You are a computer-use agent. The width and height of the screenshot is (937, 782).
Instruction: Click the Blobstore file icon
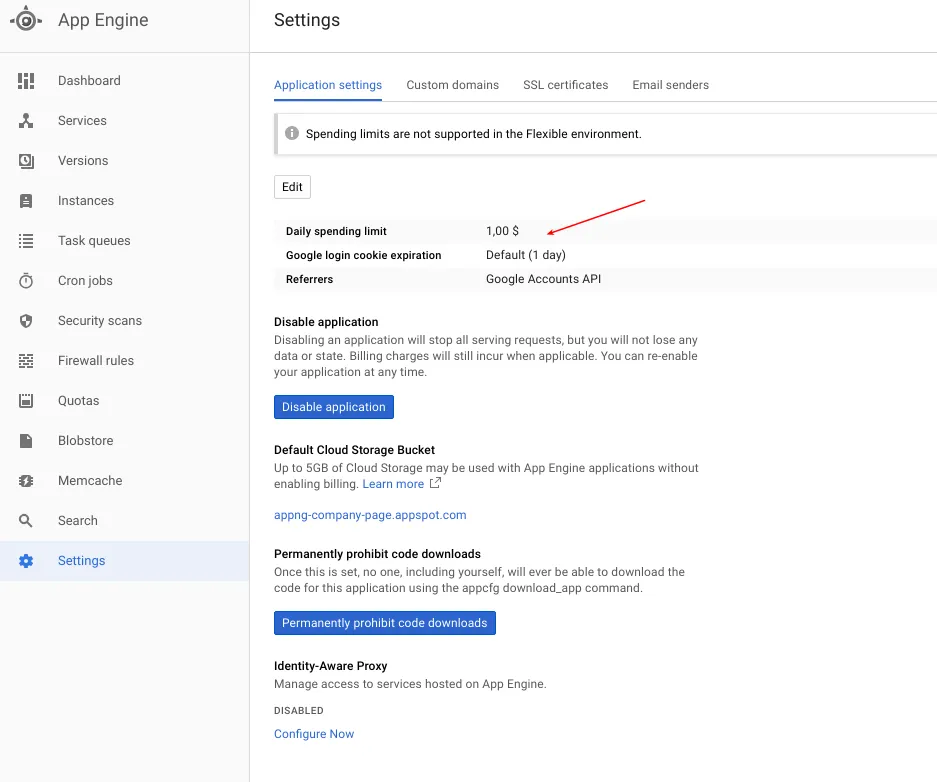26,441
